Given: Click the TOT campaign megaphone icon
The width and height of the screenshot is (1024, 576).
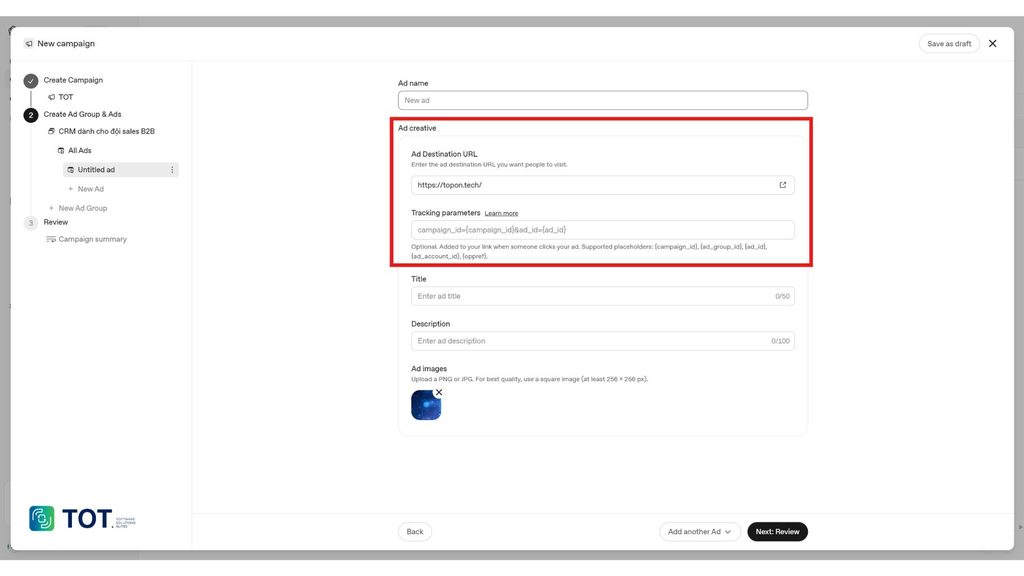Looking at the screenshot, I should (52, 97).
